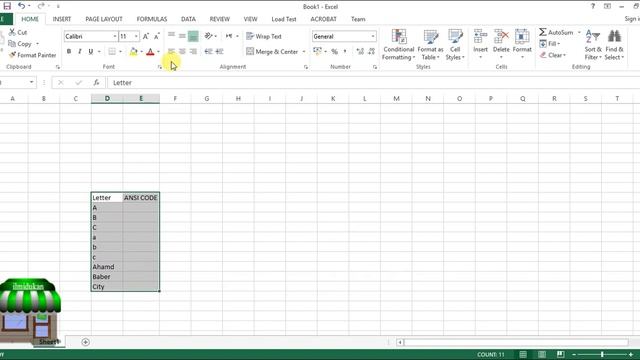
Task: Switch to Page Layout view icon
Action: [542, 354]
